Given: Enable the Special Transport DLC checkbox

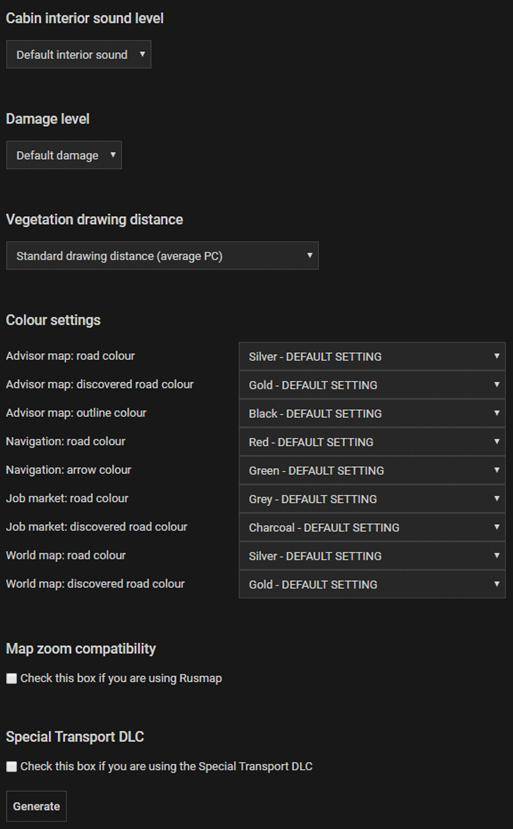Looking at the screenshot, I should [x=12, y=767].
